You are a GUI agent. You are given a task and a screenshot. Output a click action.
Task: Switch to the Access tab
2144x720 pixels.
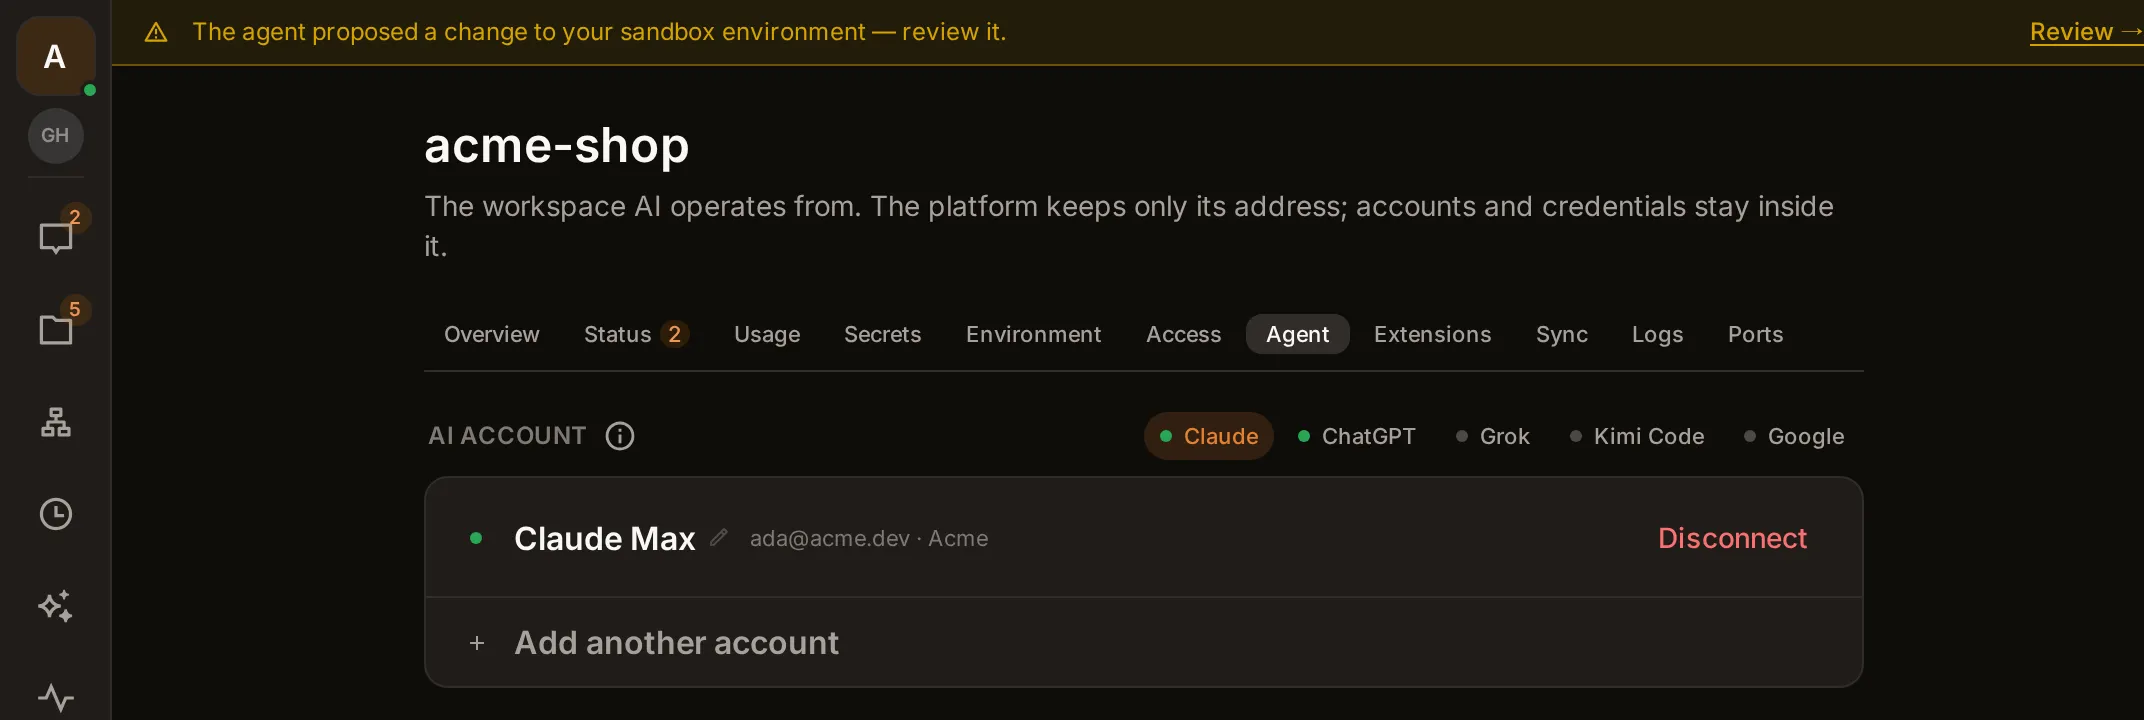[1184, 334]
